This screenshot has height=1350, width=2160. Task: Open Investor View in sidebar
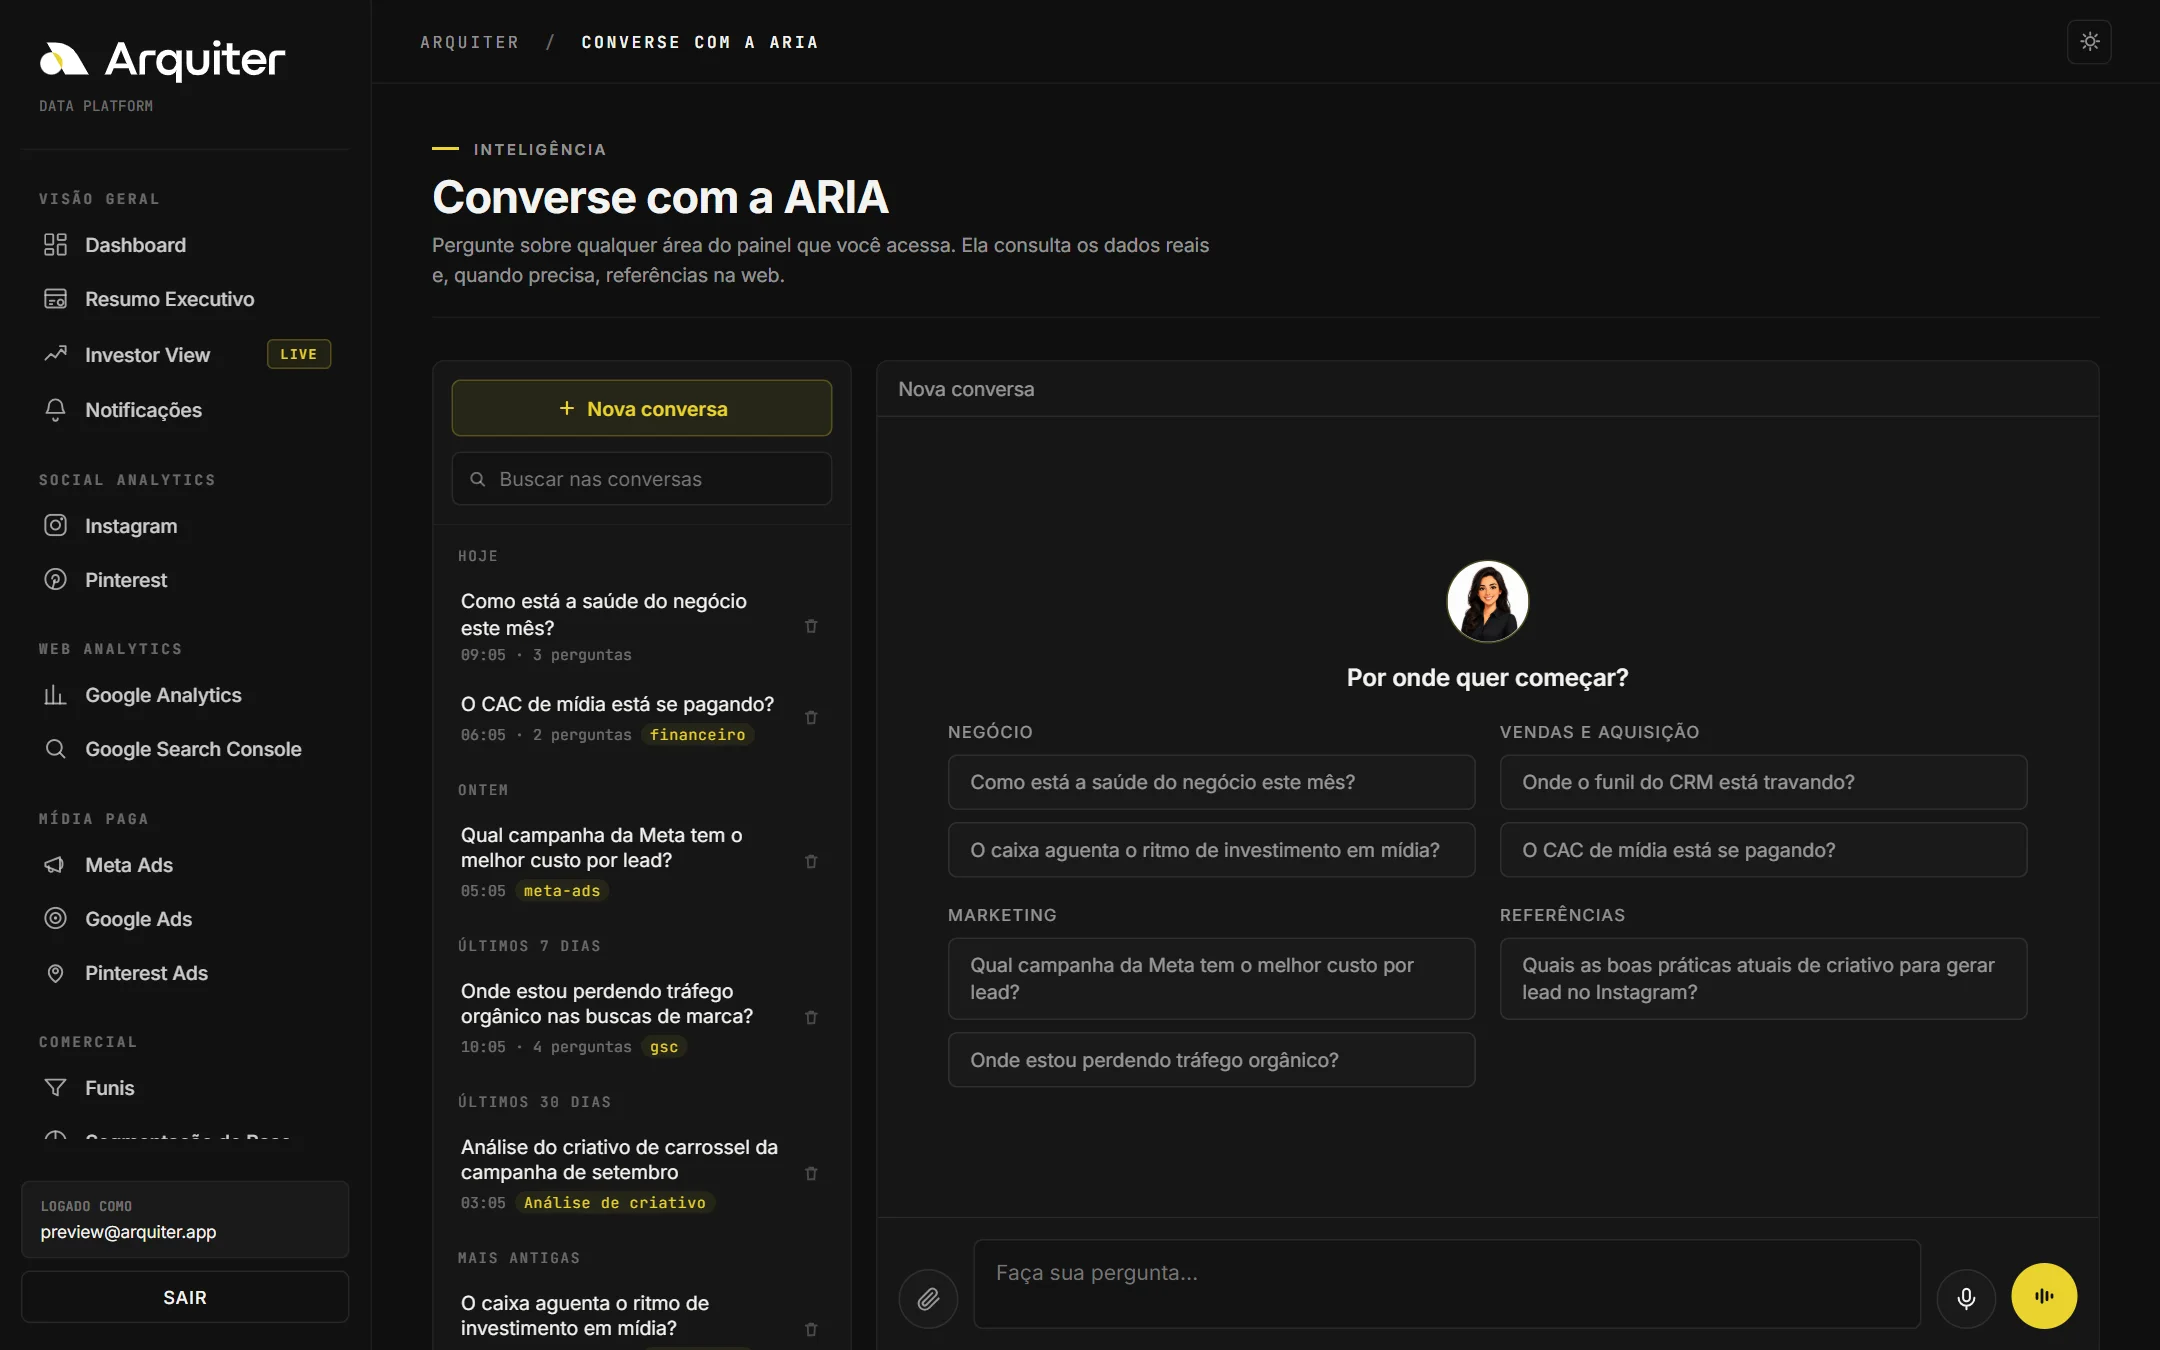[x=185, y=354]
